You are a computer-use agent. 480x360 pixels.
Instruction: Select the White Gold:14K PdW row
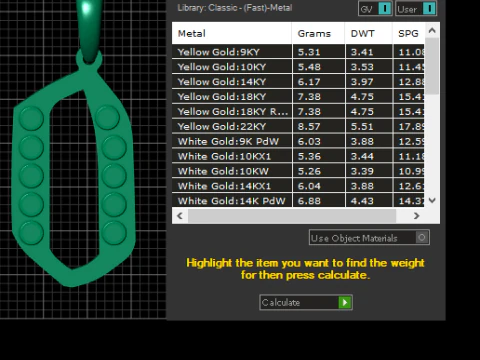[298, 201]
